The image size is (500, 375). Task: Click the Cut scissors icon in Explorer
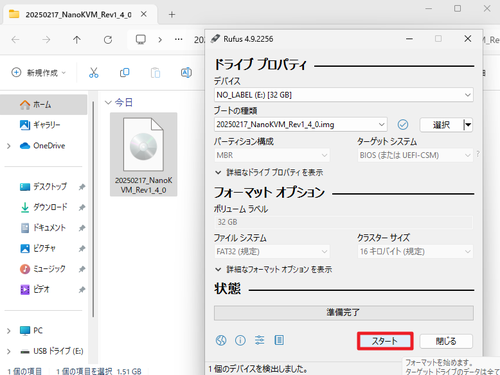point(94,72)
